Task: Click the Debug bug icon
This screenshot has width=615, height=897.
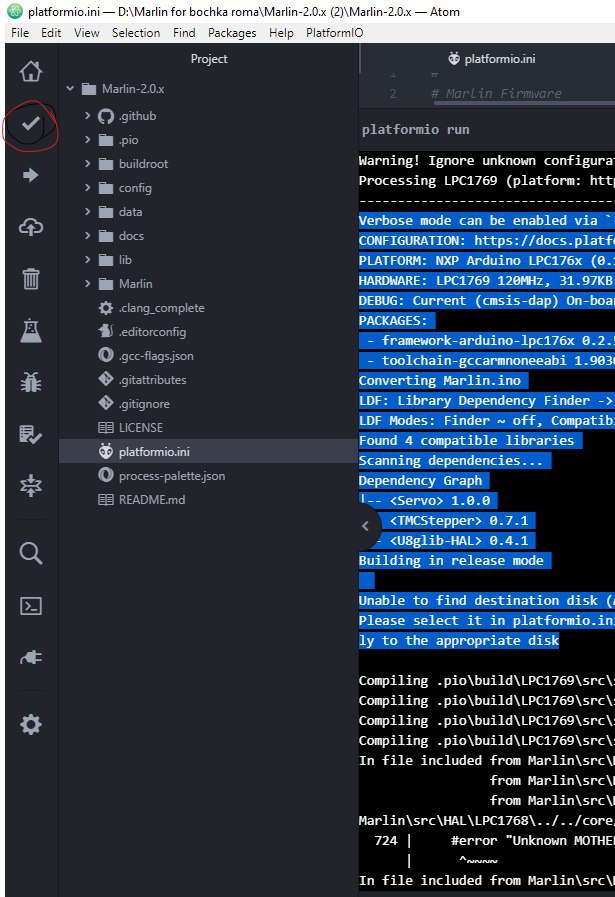Action: (x=31, y=382)
